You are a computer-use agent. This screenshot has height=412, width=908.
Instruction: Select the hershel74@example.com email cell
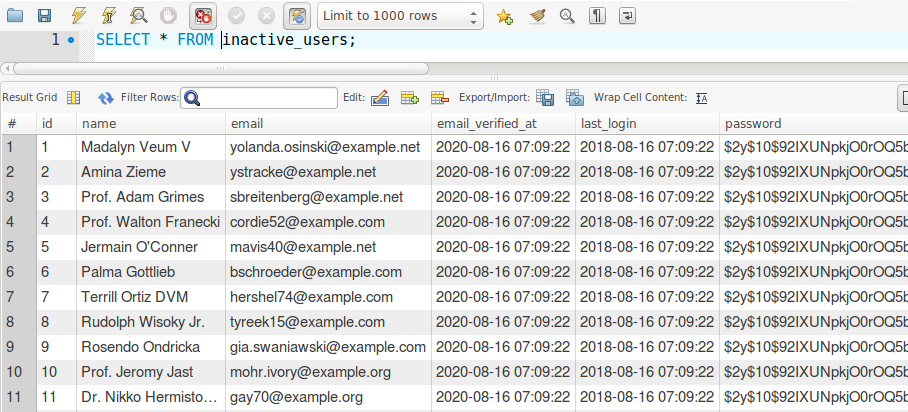(x=328, y=297)
